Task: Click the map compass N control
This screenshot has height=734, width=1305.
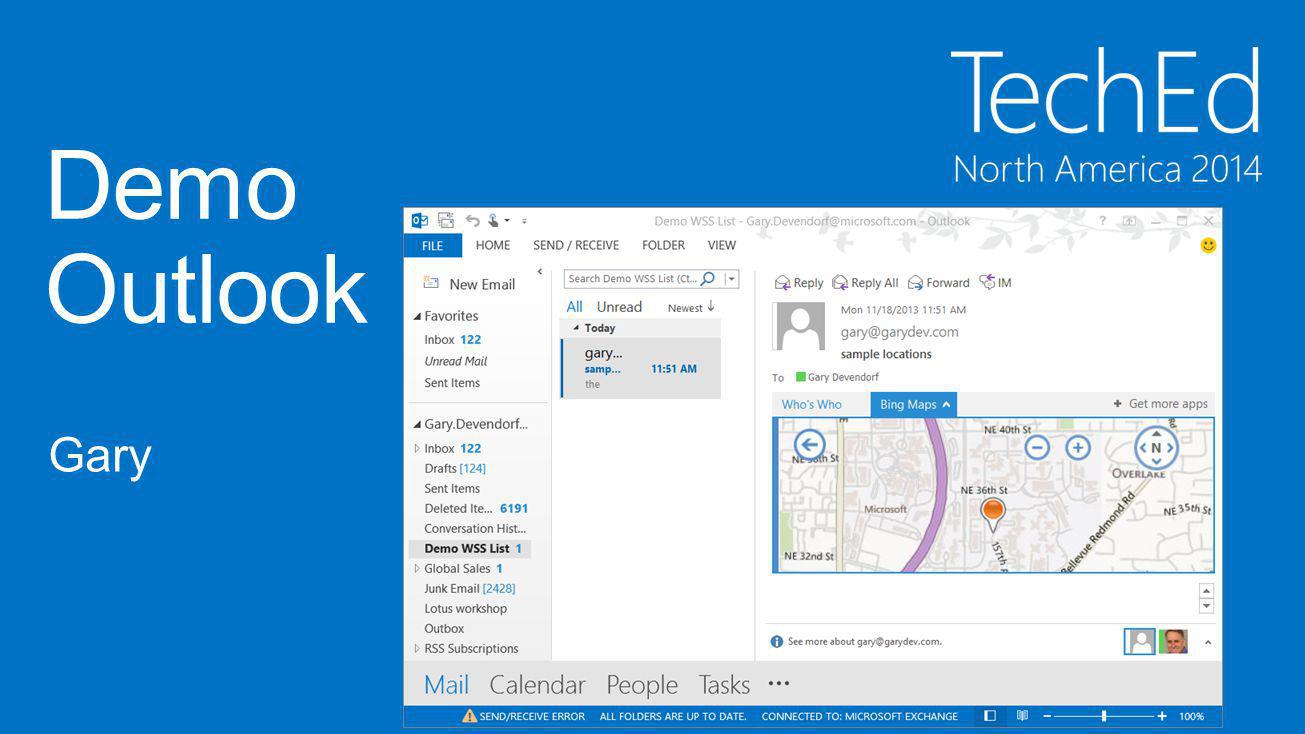Action: click(1156, 448)
